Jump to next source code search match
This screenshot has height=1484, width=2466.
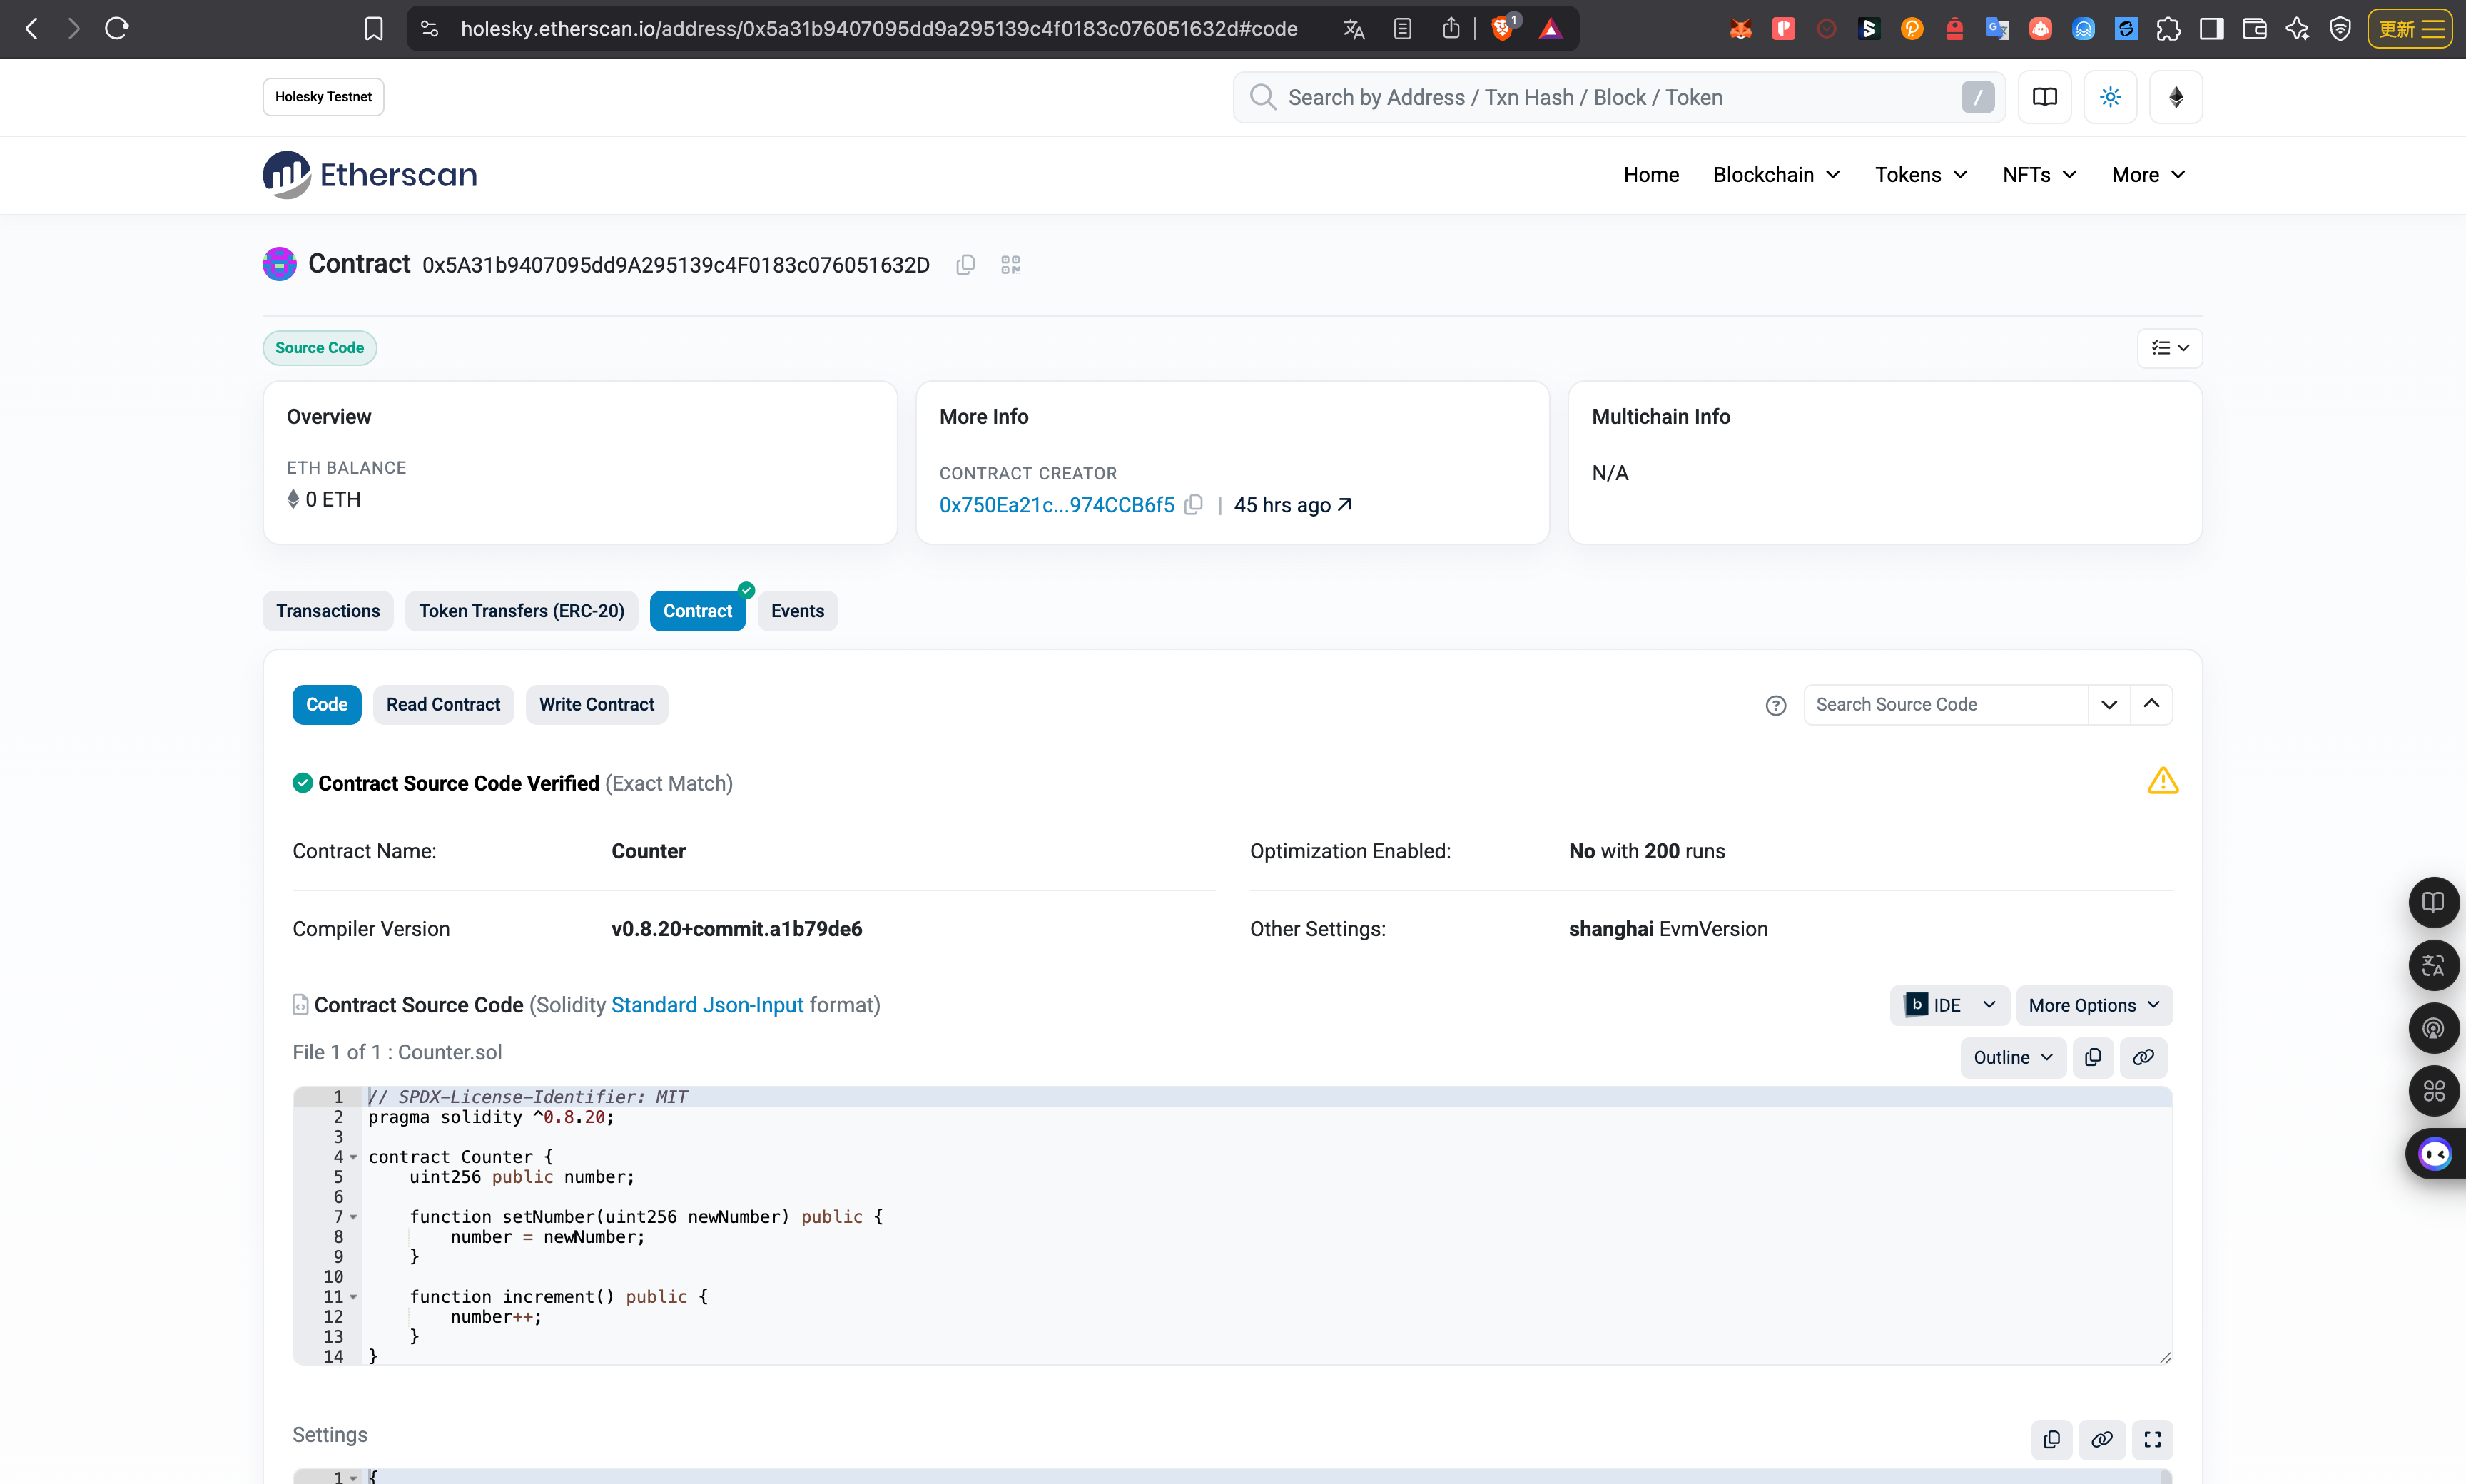coord(2109,705)
